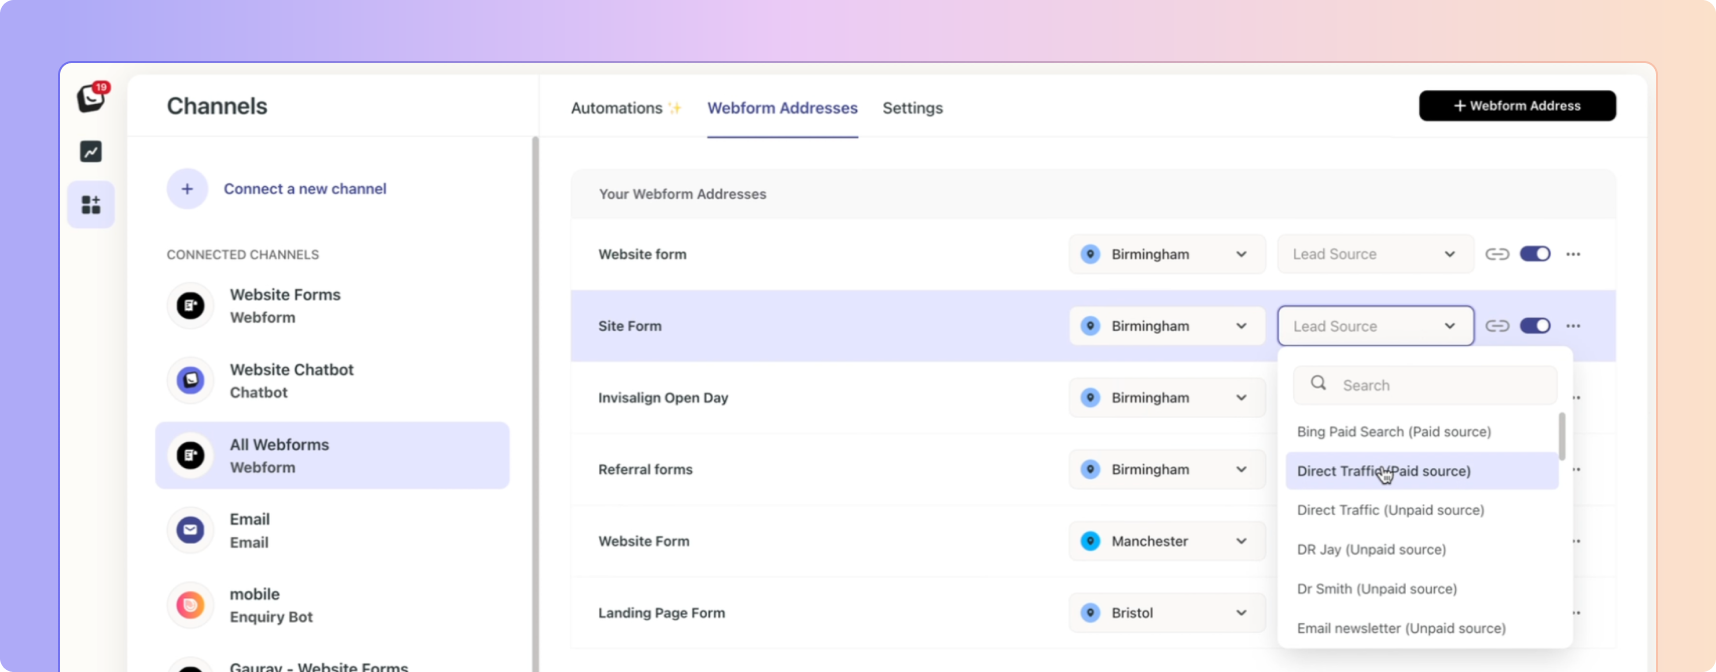Toggle the Site Form address switch
Screen dimensions: 1716x672
pos(1535,326)
